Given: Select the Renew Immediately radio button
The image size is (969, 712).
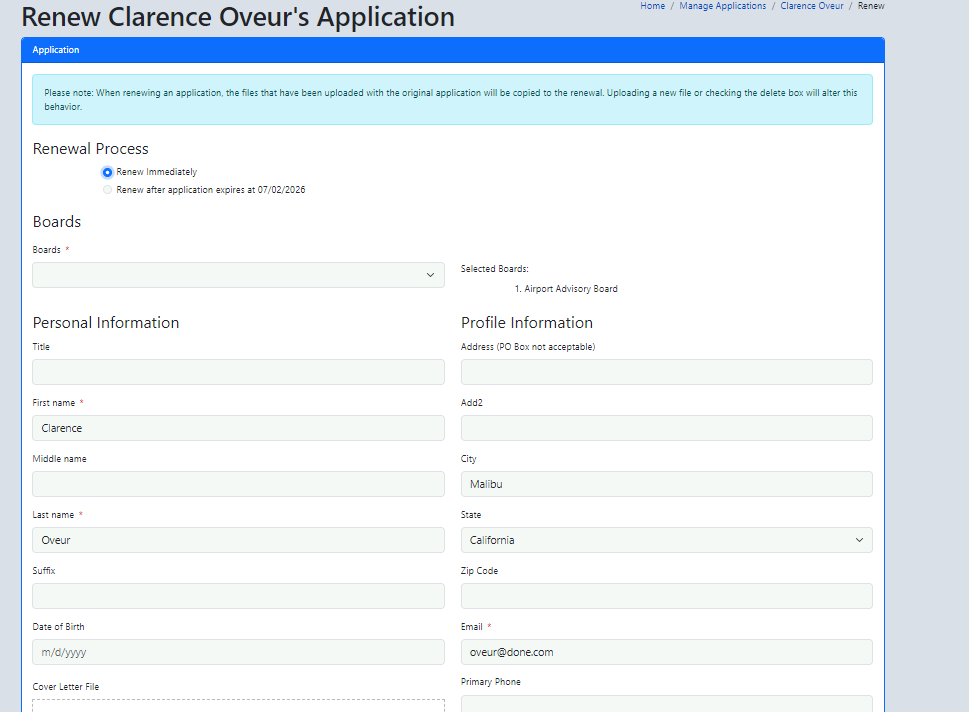Looking at the screenshot, I should coord(108,172).
